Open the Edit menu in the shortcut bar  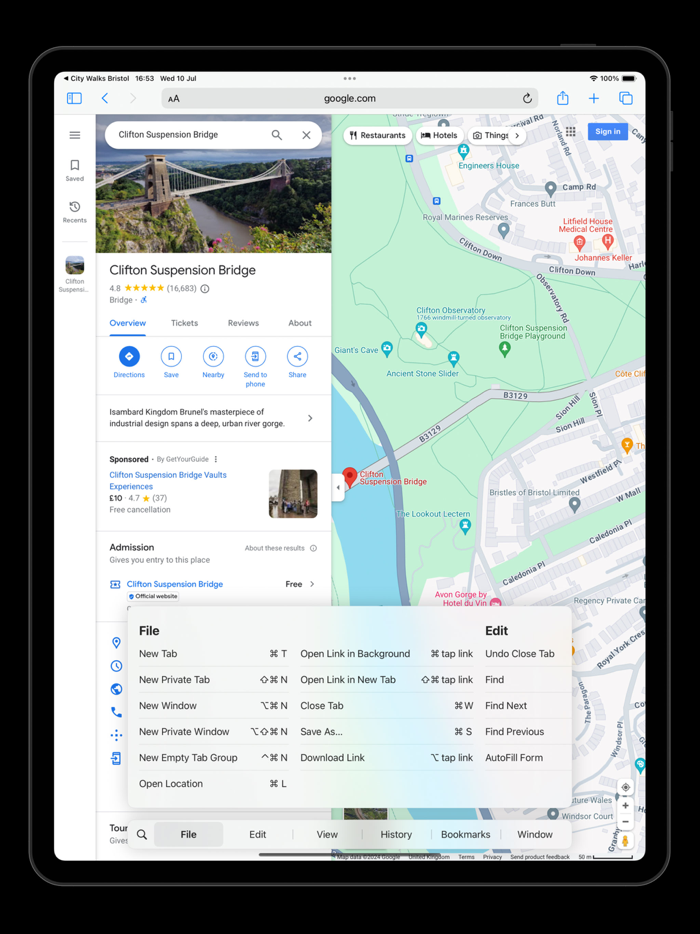click(257, 835)
